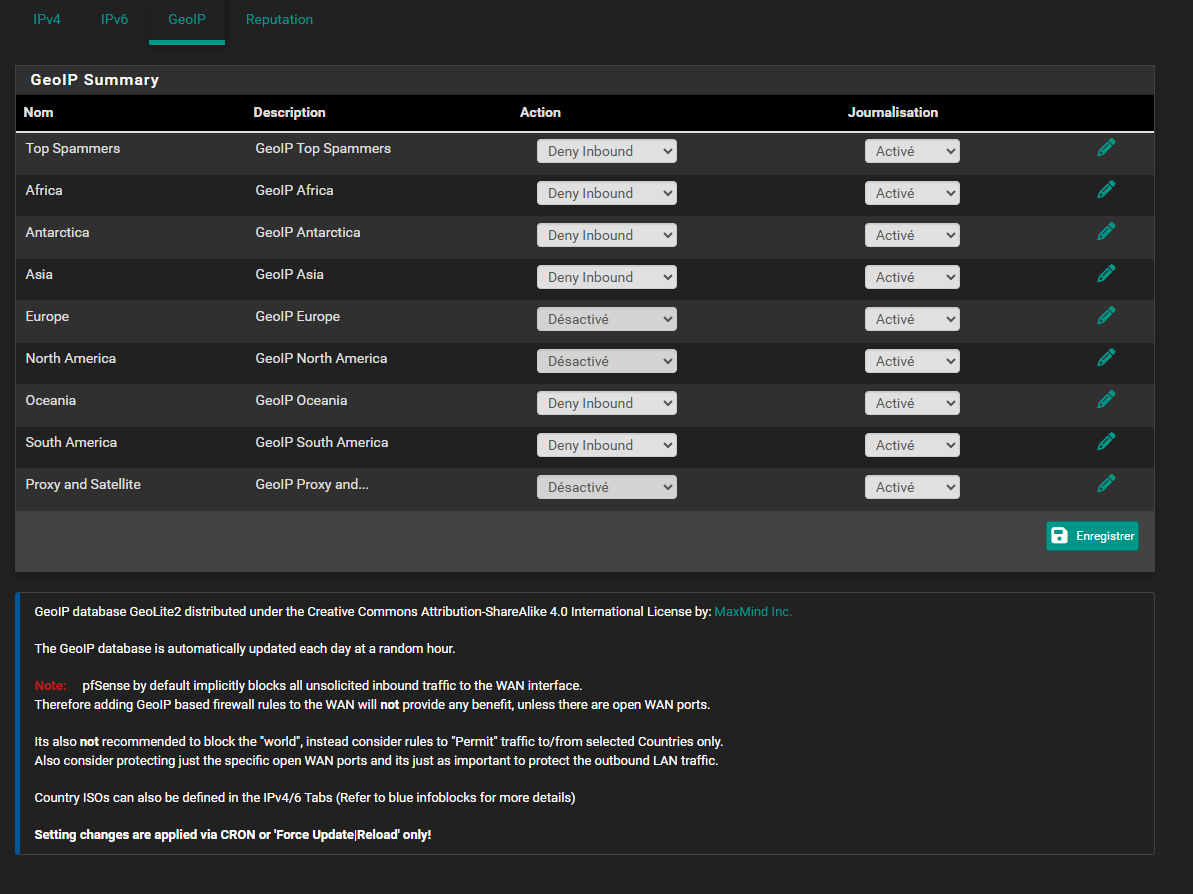
Task: Select the Antarctica name cell
Action: [57, 232]
